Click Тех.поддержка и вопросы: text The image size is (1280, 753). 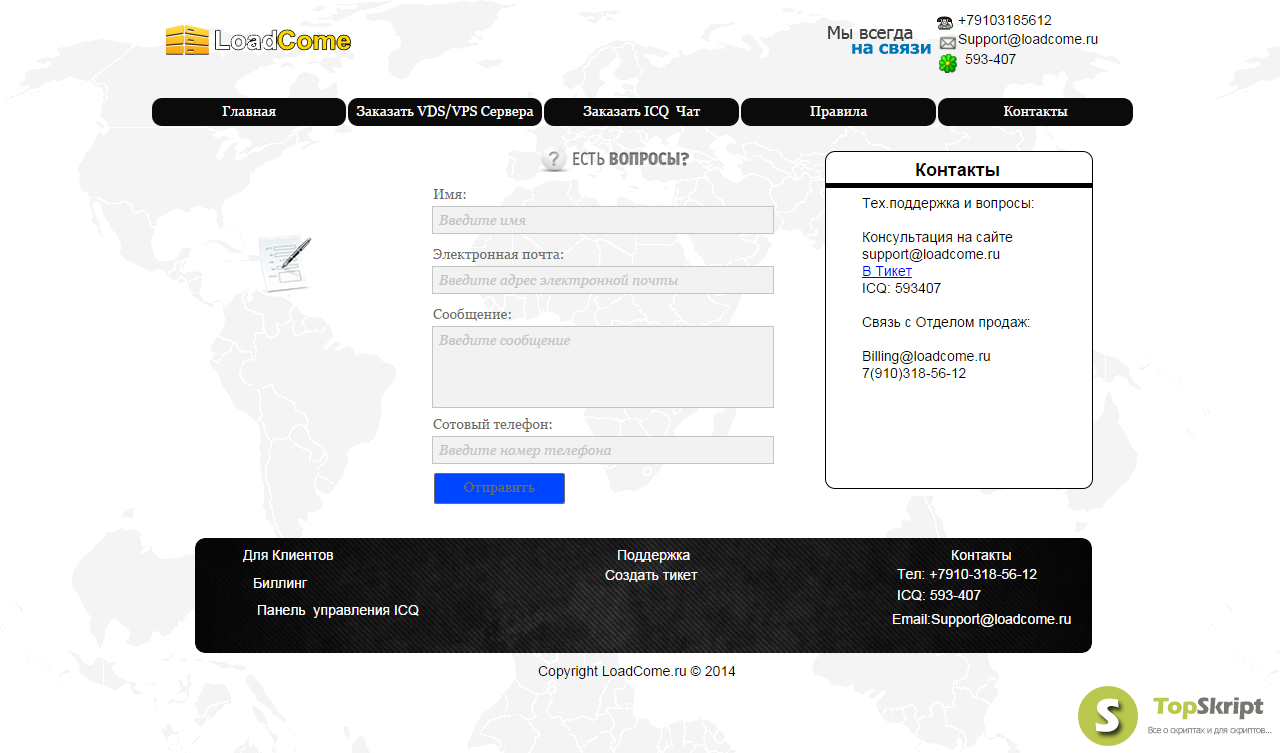[x=948, y=203]
